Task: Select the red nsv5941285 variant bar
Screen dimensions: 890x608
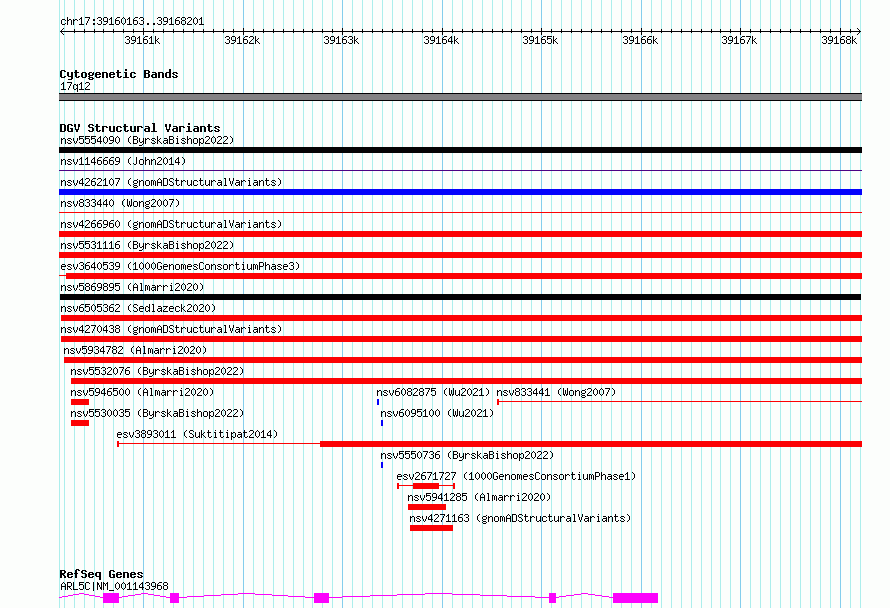Action: [x=427, y=507]
